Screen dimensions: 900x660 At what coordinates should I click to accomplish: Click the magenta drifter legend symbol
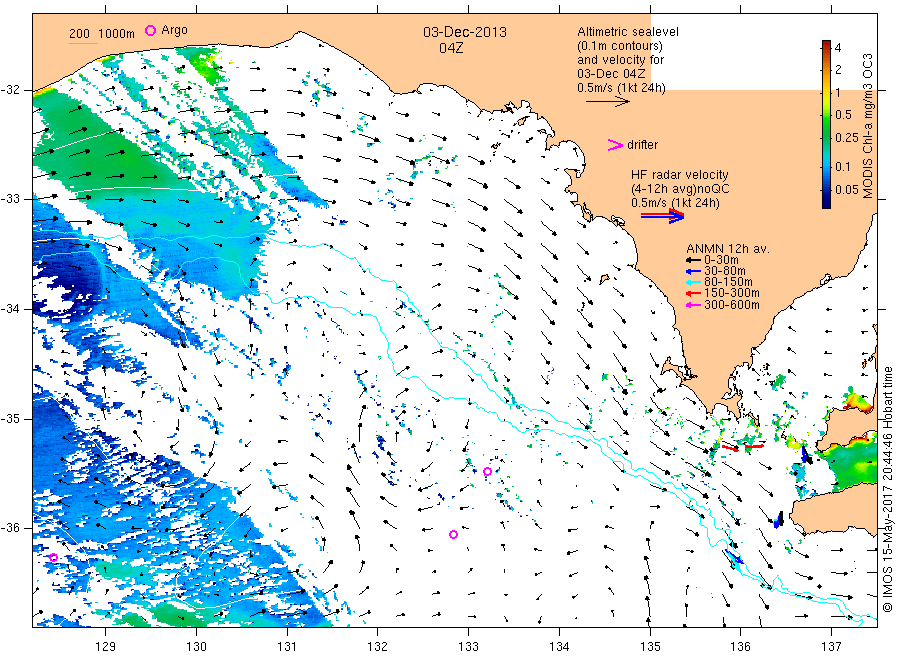tap(615, 145)
